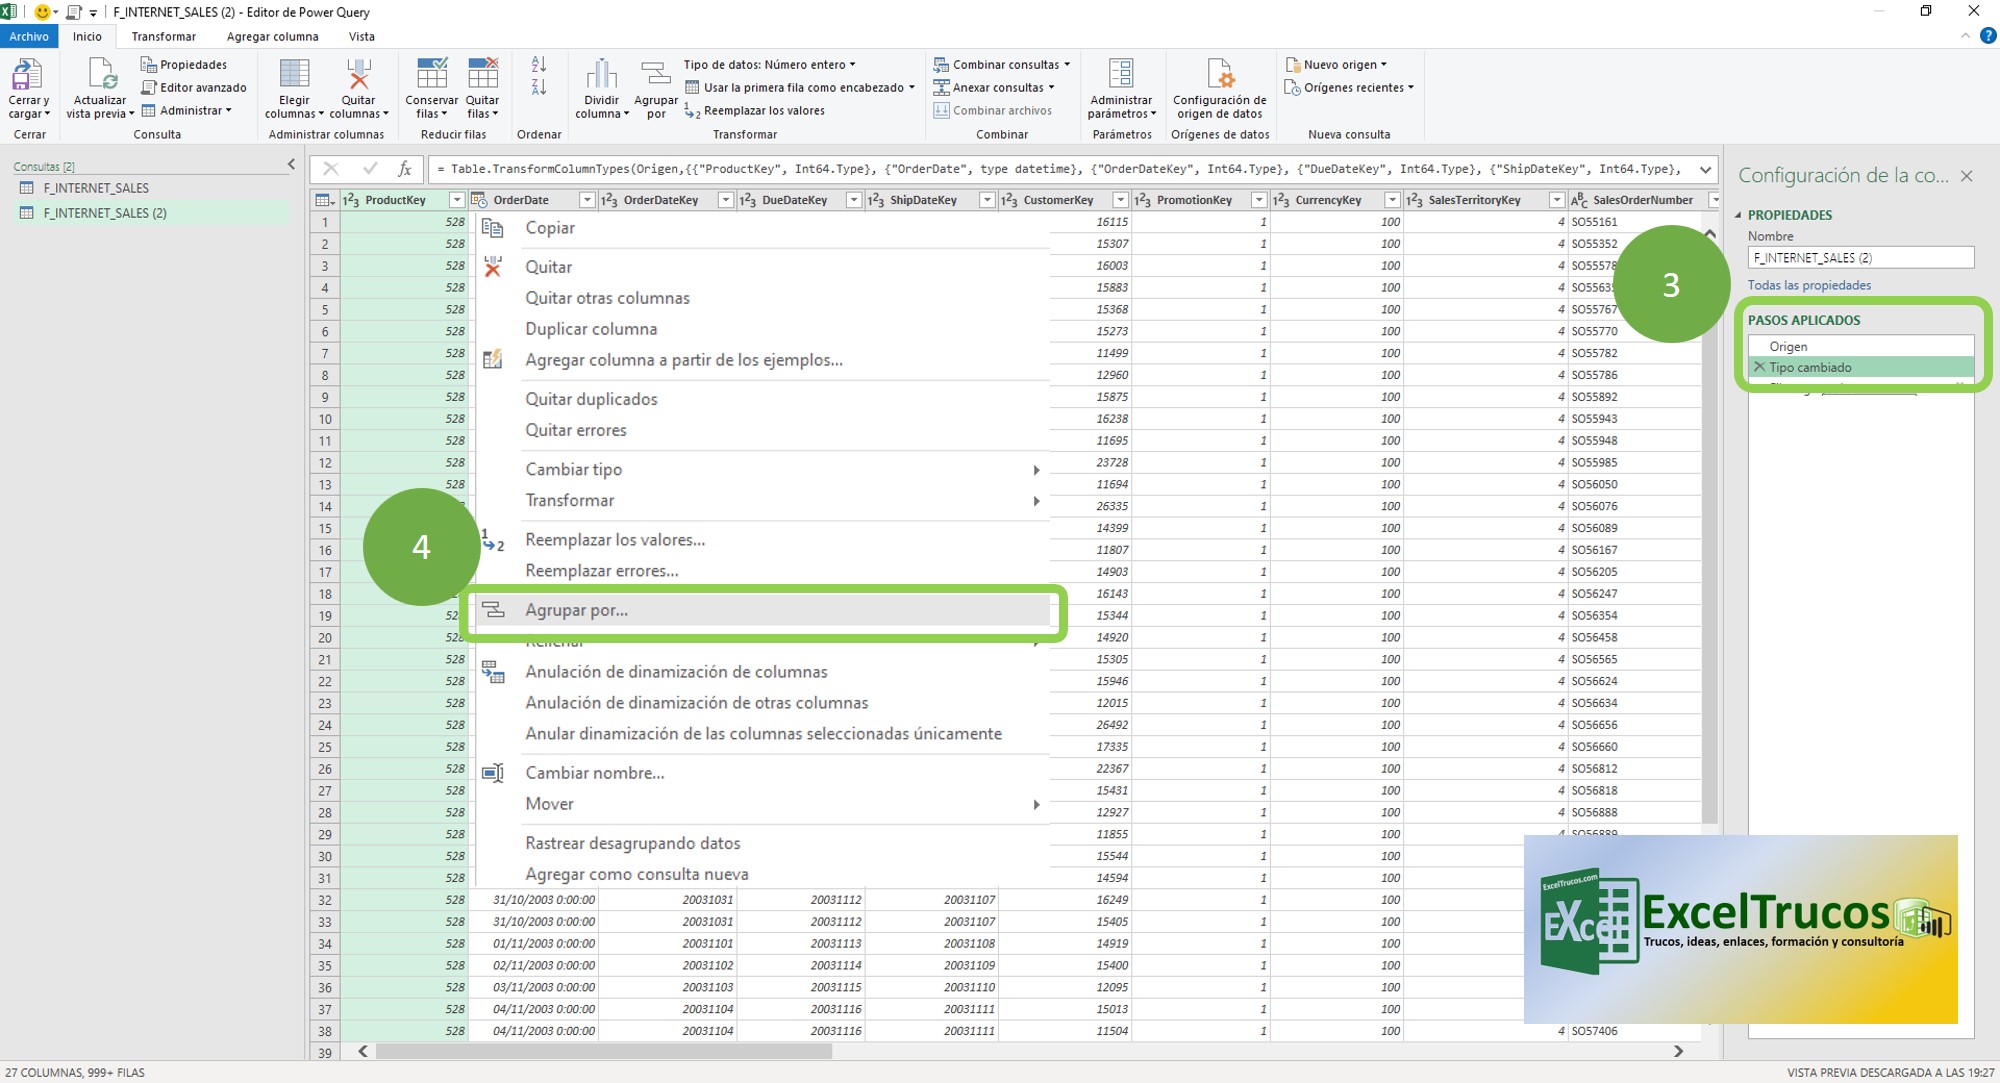The height and width of the screenshot is (1083, 2000).
Task: Open the Editor avanzado
Action: (194, 88)
